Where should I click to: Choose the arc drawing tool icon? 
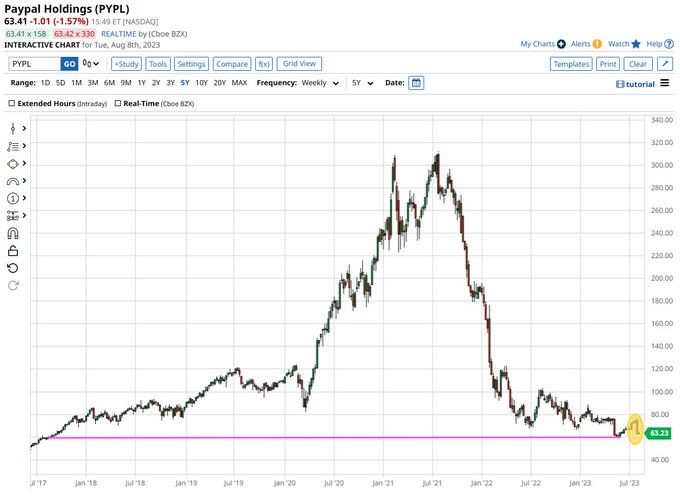tap(13, 181)
